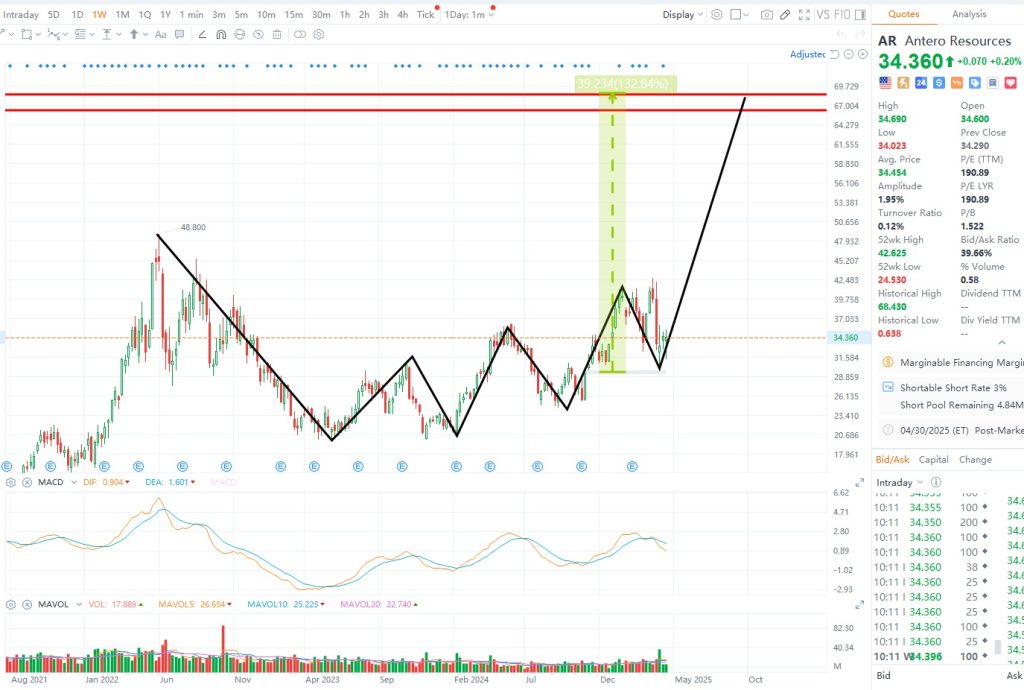Delete drawings using the trash icon
Screen dimensions: 1024x690
pyautogui.click(x=275, y=34)
